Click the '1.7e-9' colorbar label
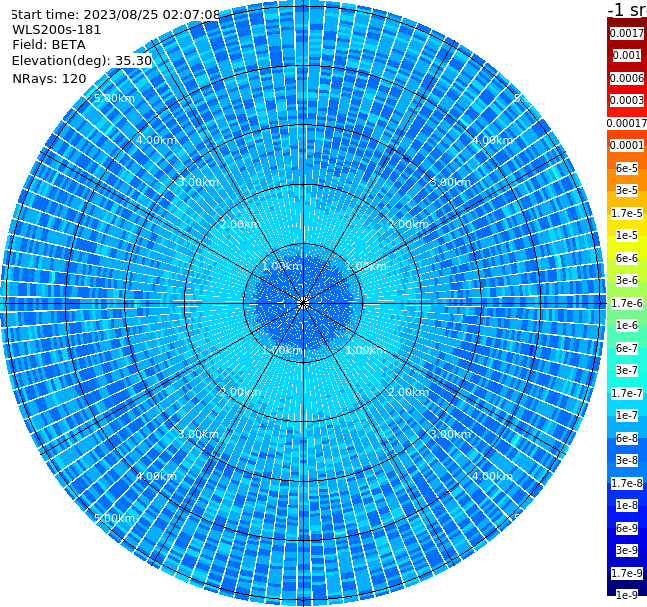The width and height of the screenshot is (647, 607). [x=627, y=573]
